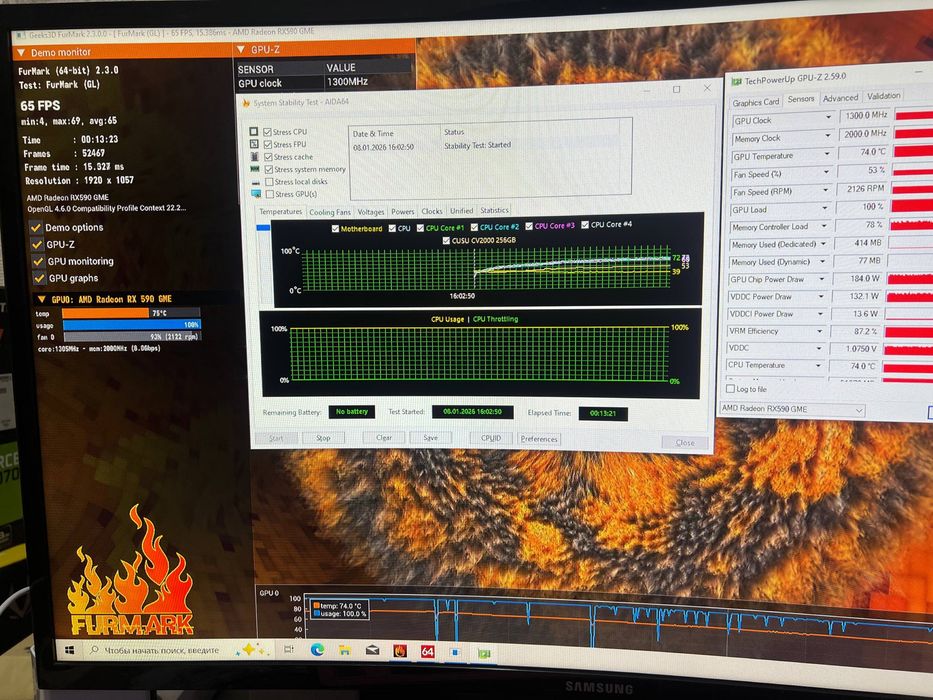Click the blue window icon in taskbar

(455, 652)
